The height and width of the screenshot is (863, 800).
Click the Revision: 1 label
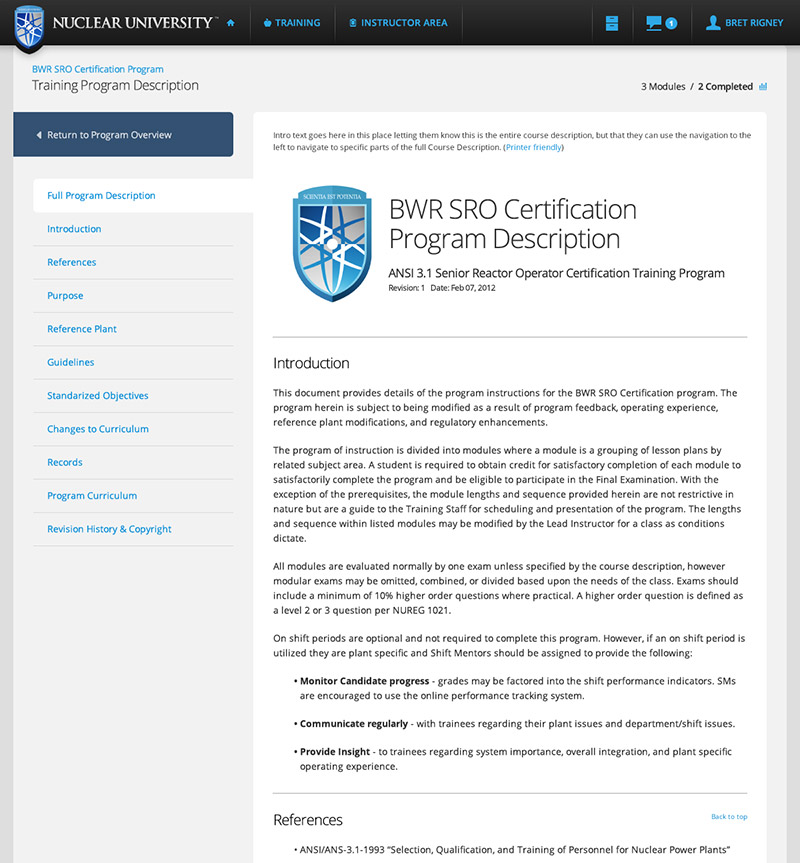[x=407, y=288]
